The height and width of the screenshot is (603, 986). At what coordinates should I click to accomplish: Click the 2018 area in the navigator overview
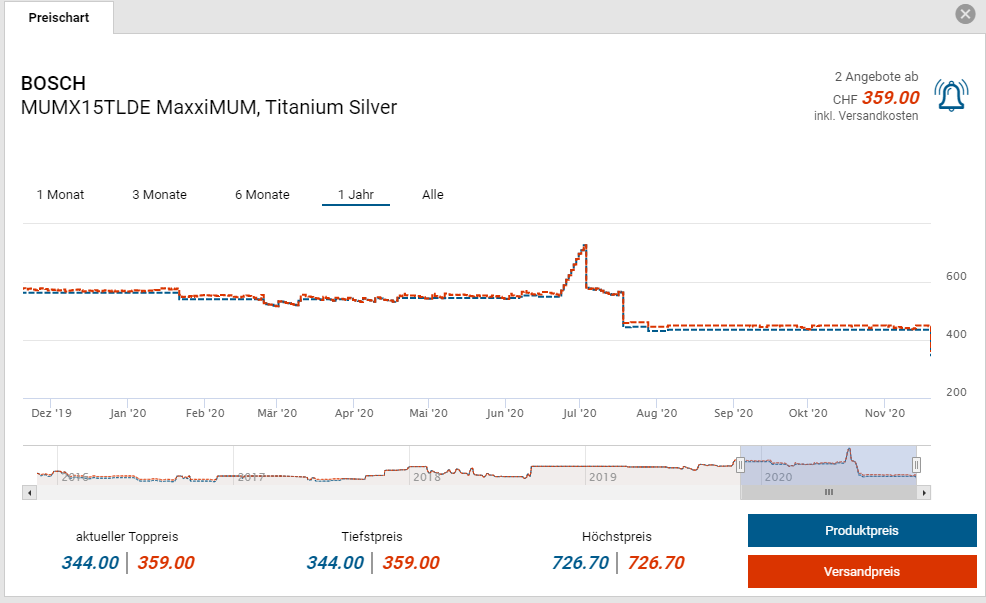[x=427, y=476]
